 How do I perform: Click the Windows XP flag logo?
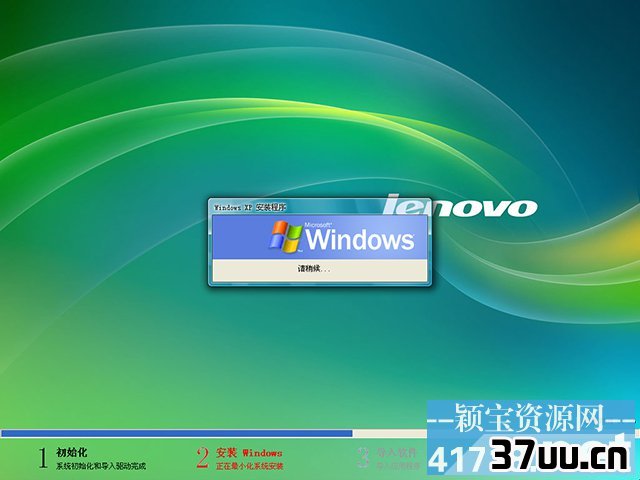click(x=285, y=236)
